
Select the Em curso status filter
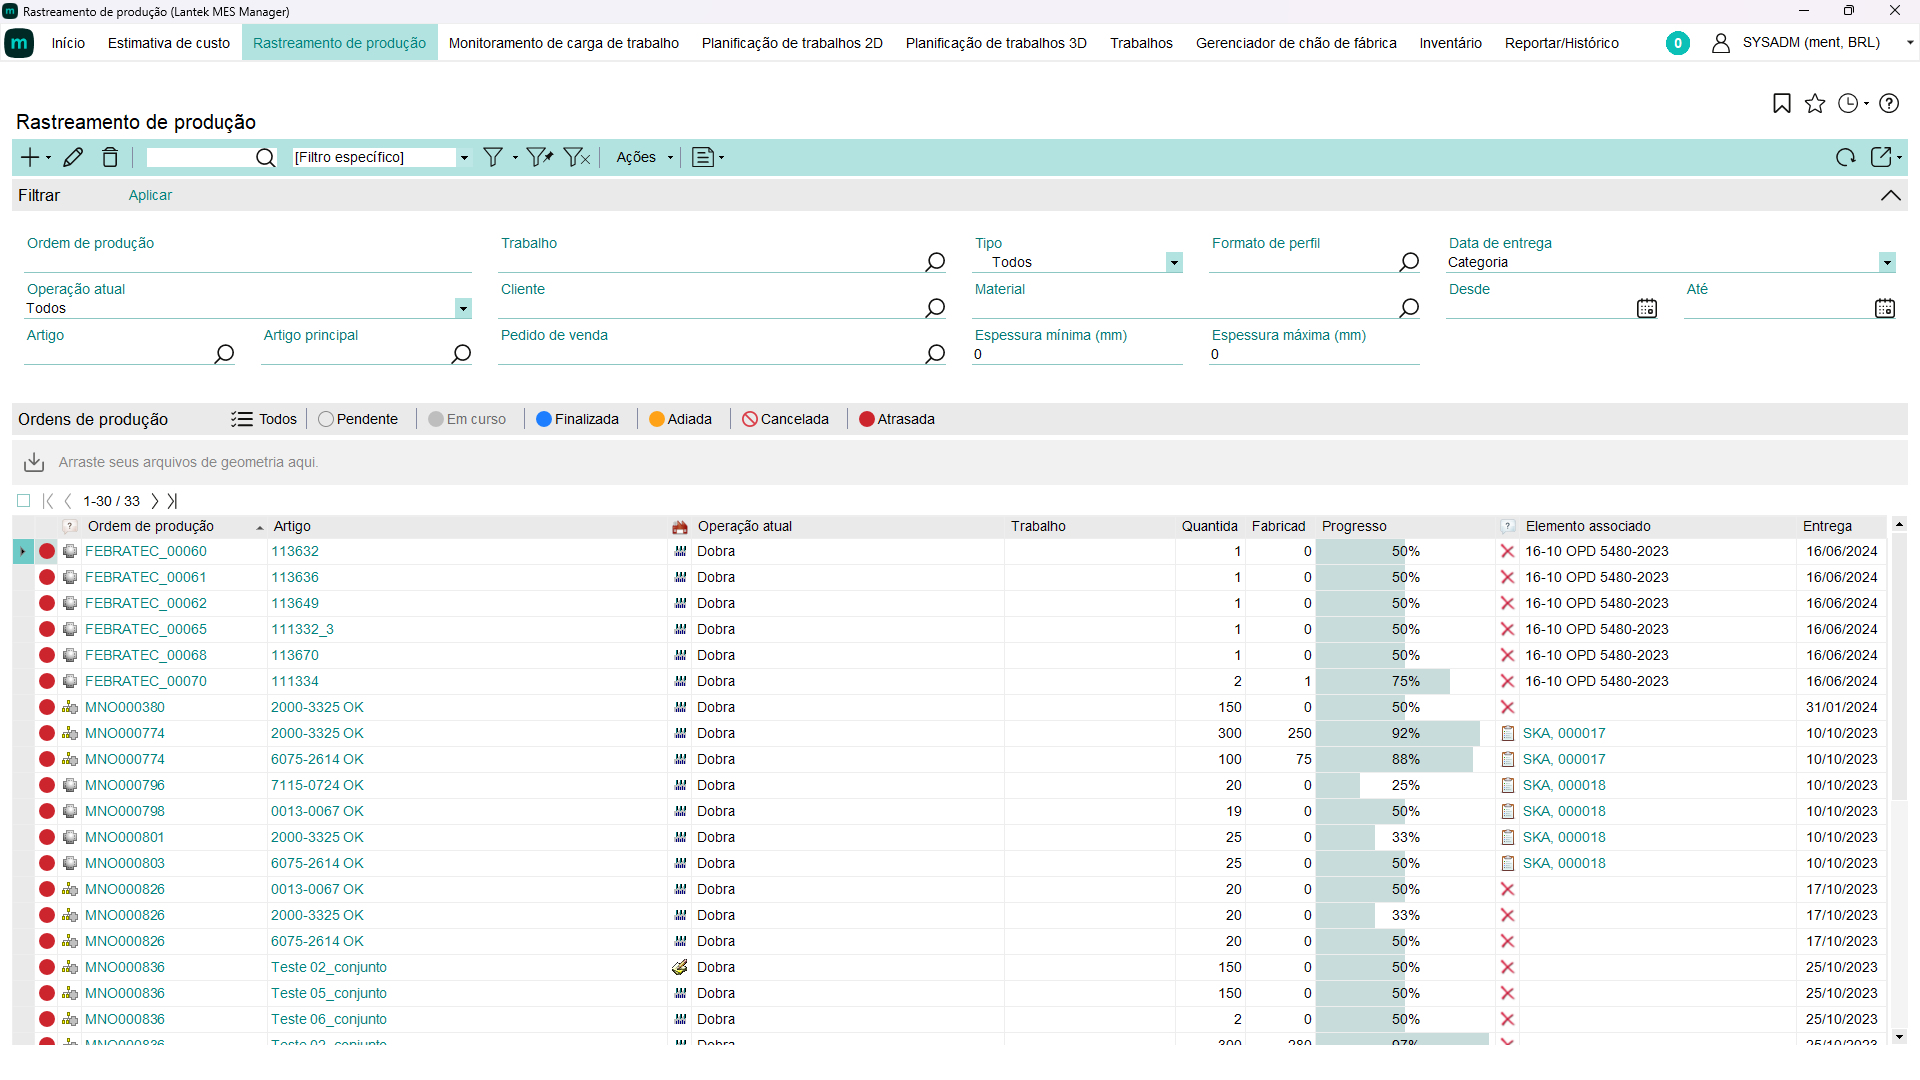pos(467,419)
